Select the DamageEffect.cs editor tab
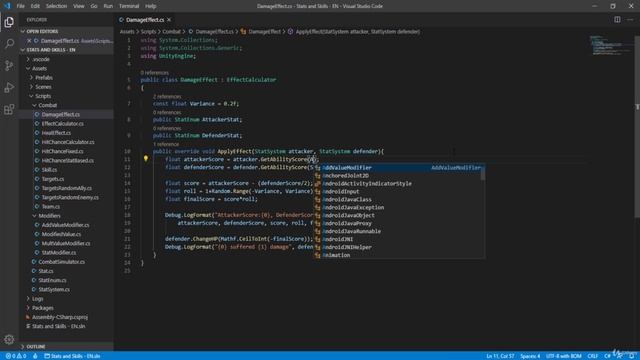This screenshot has width=640, height=360. 145,20
